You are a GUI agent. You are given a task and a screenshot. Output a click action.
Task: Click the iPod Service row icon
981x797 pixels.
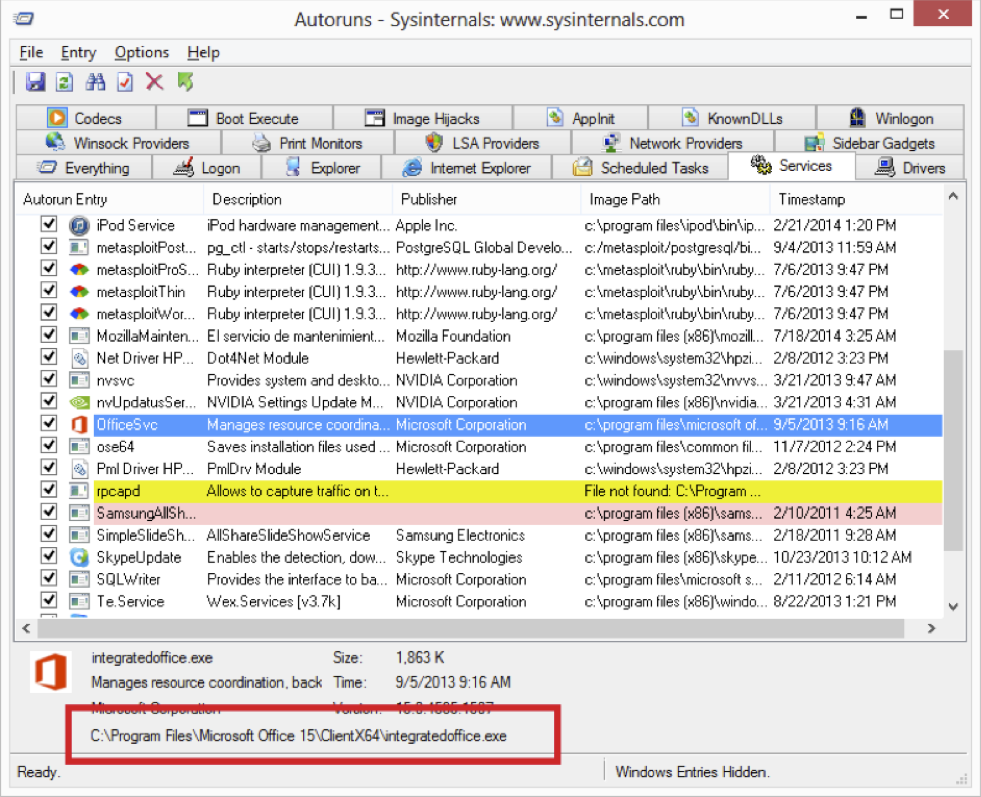(x=79, y=225)
